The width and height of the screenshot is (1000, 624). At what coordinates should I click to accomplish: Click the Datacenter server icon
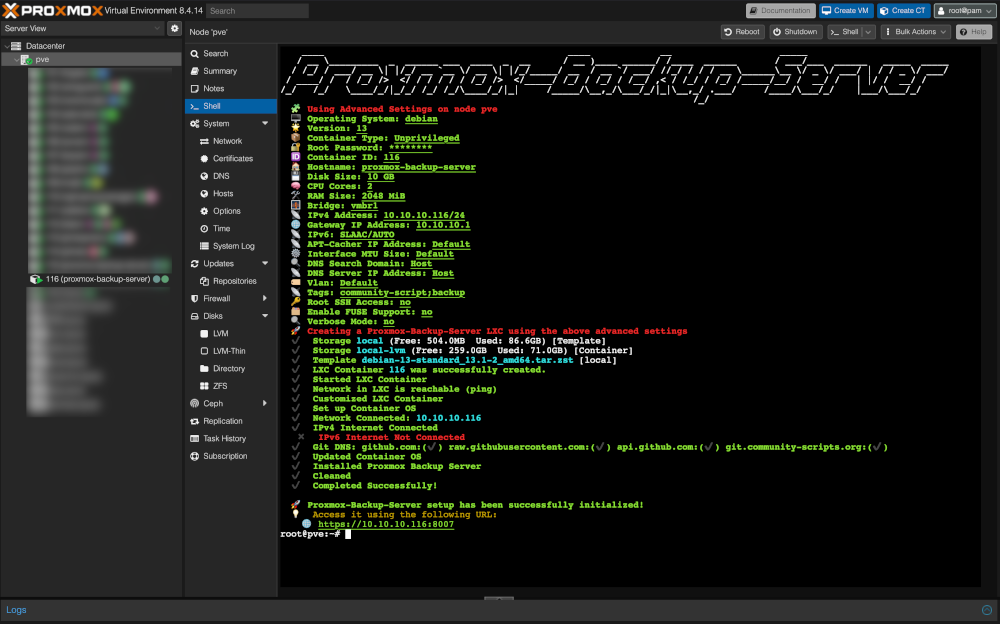pos(17,46)
